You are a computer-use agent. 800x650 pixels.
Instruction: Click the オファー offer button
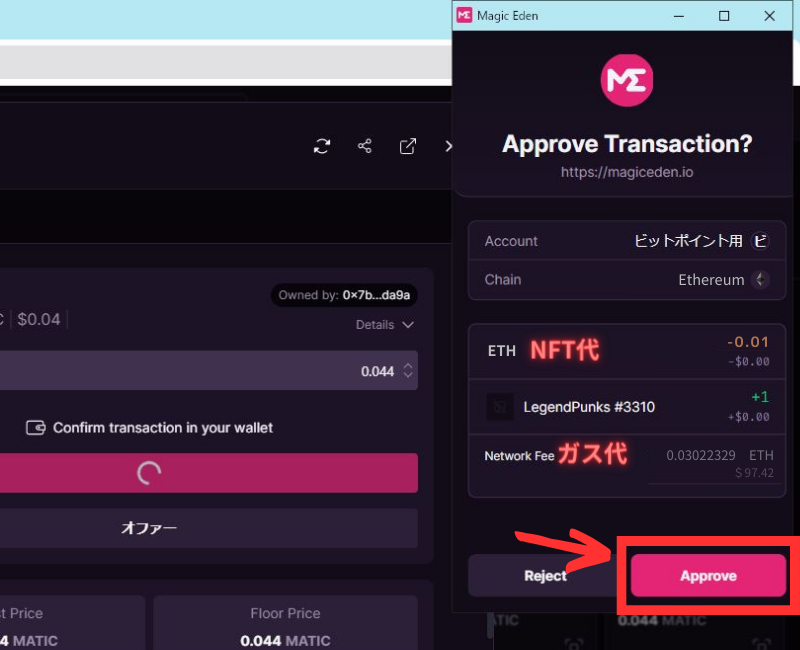click(208, 528)
